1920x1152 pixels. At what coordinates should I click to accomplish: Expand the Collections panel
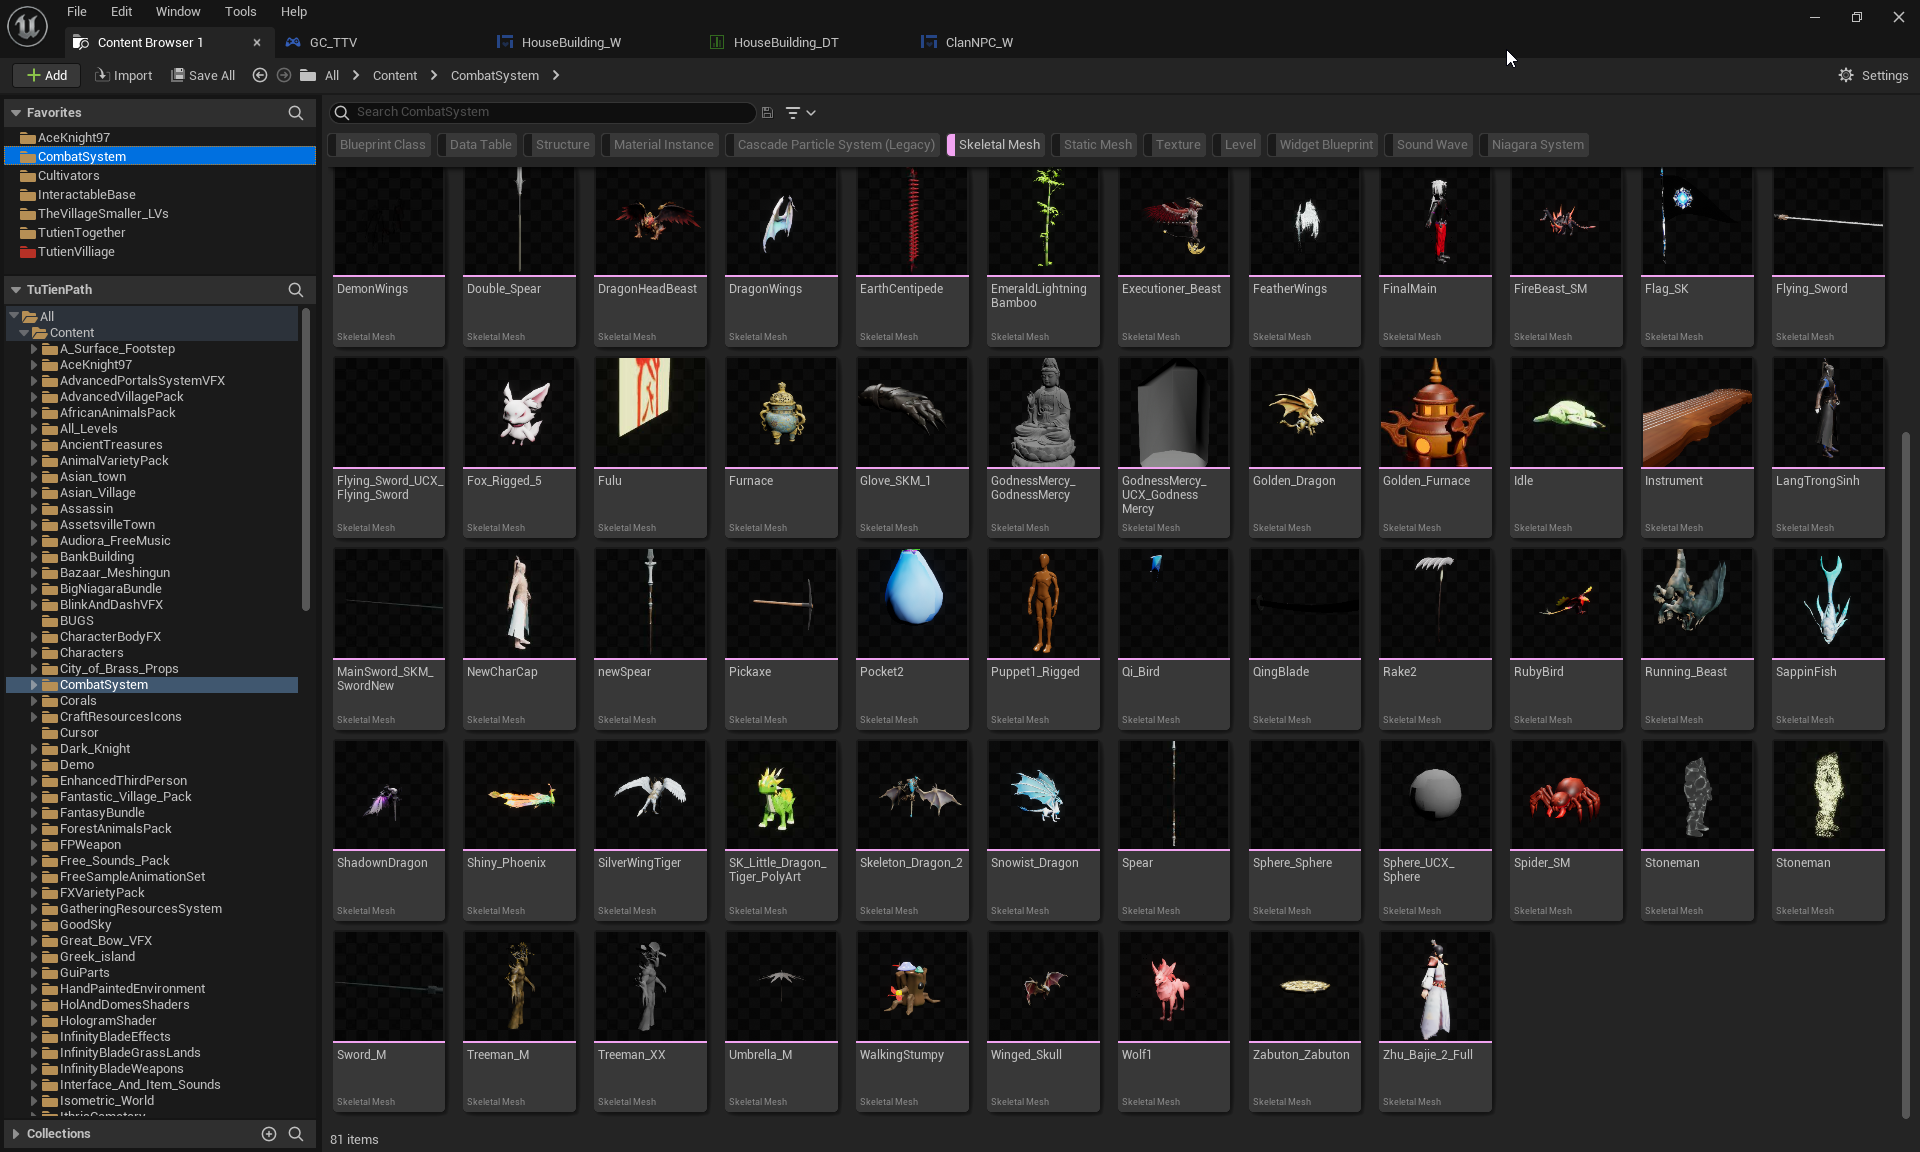pos(16,1133)
